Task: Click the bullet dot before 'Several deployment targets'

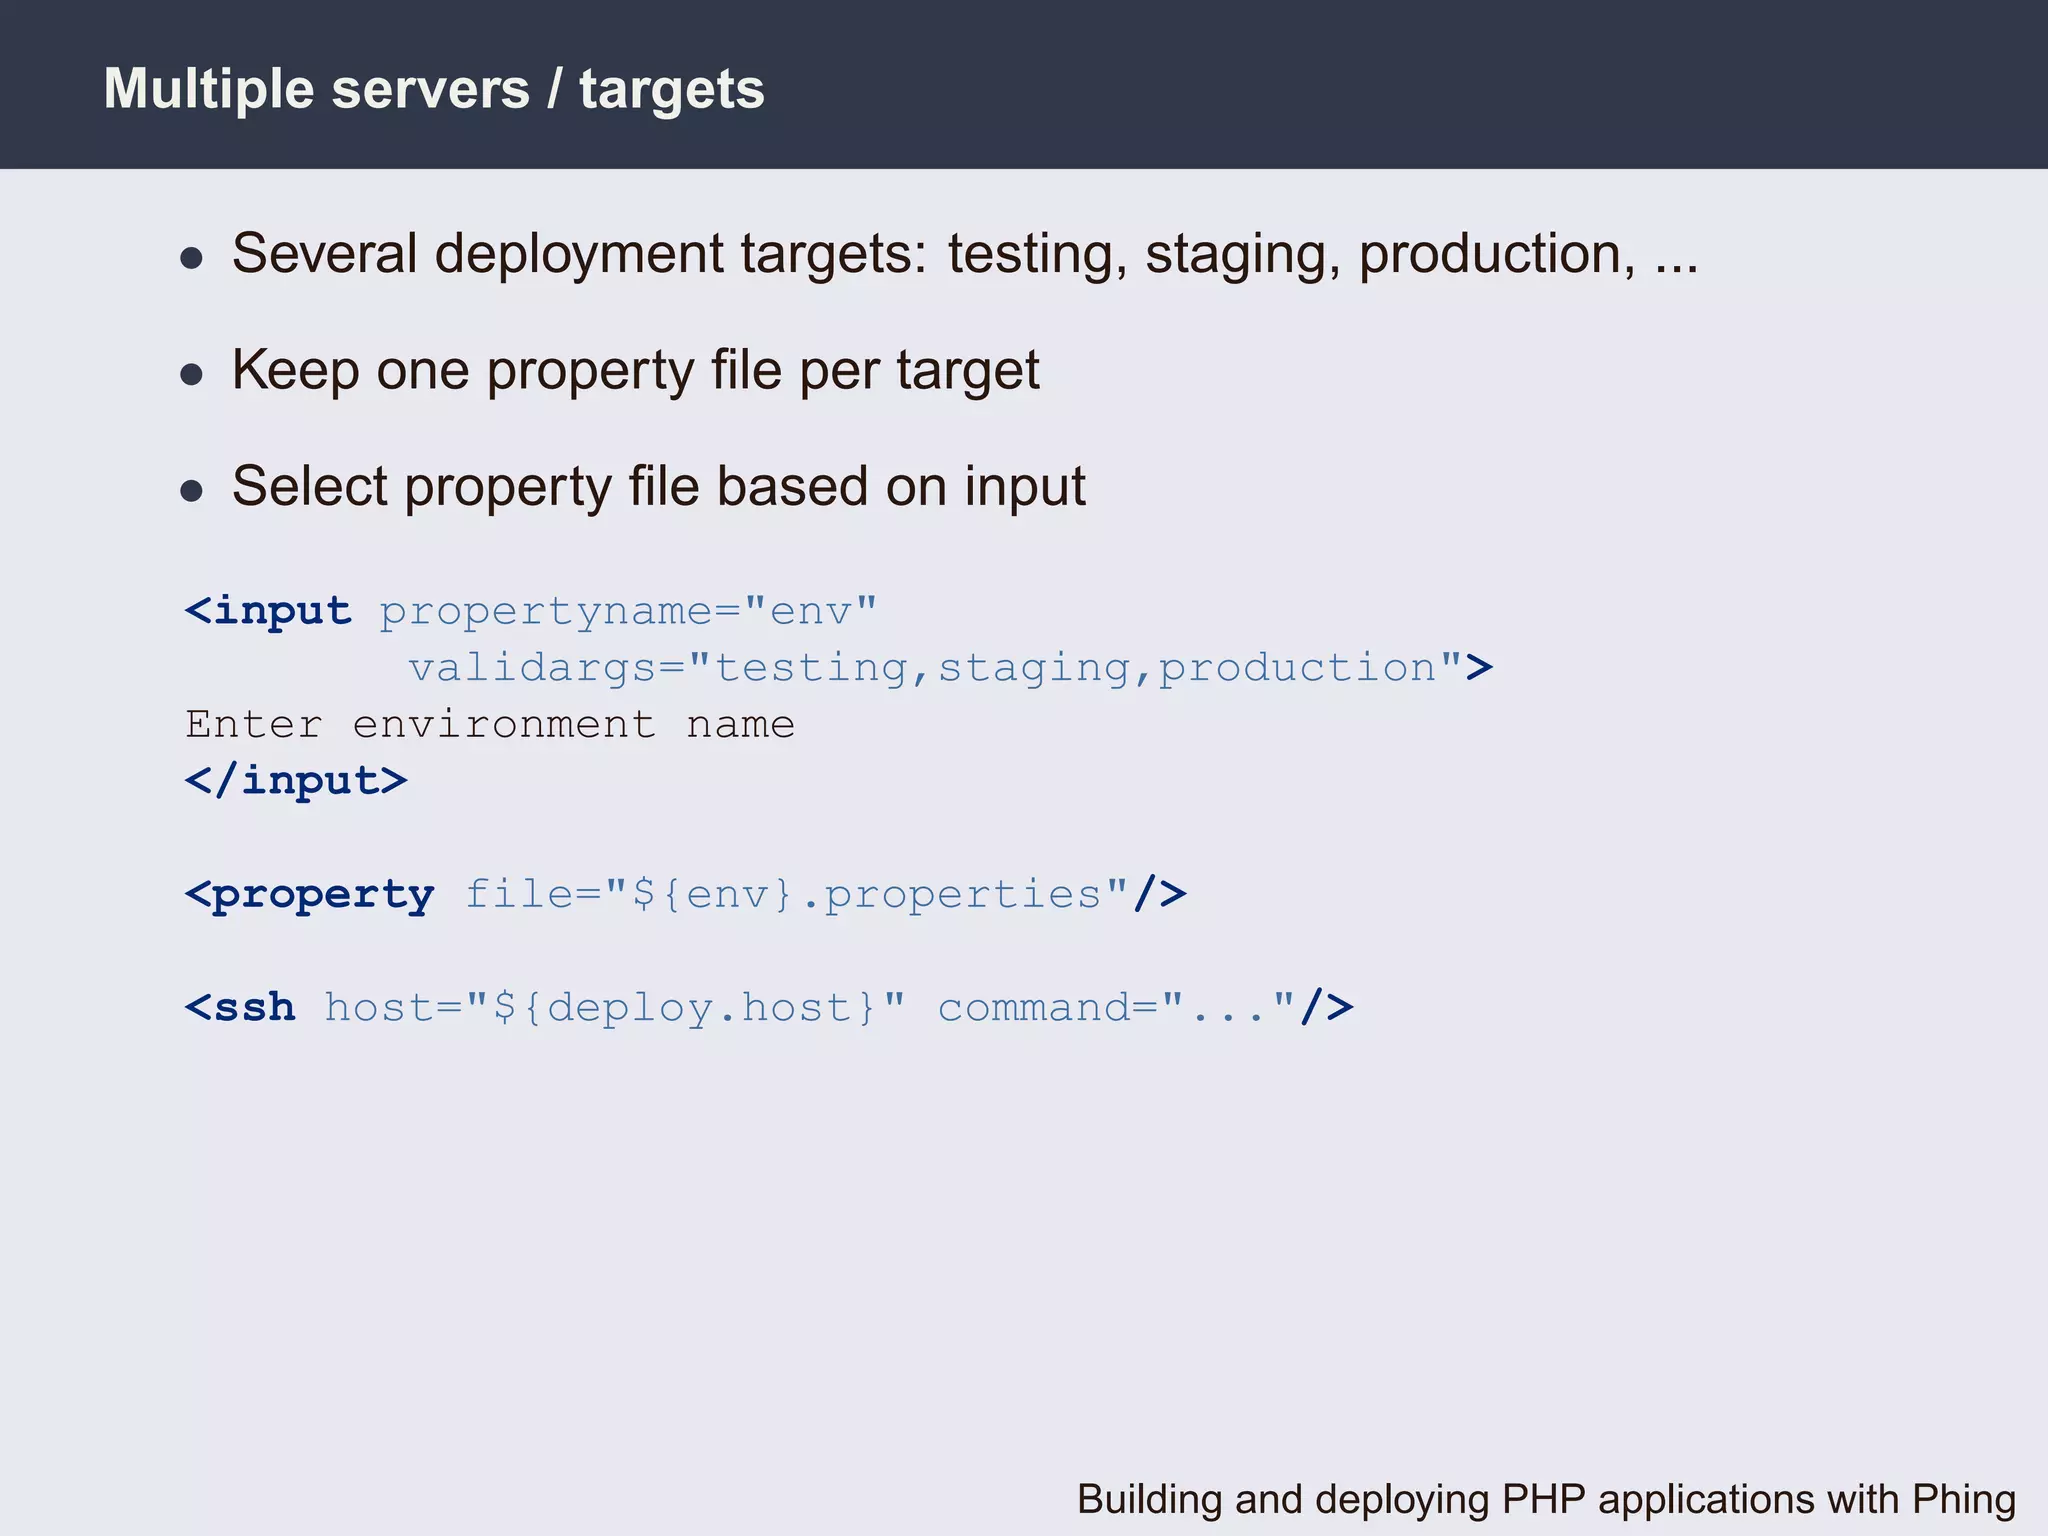Action: point(191,259)
